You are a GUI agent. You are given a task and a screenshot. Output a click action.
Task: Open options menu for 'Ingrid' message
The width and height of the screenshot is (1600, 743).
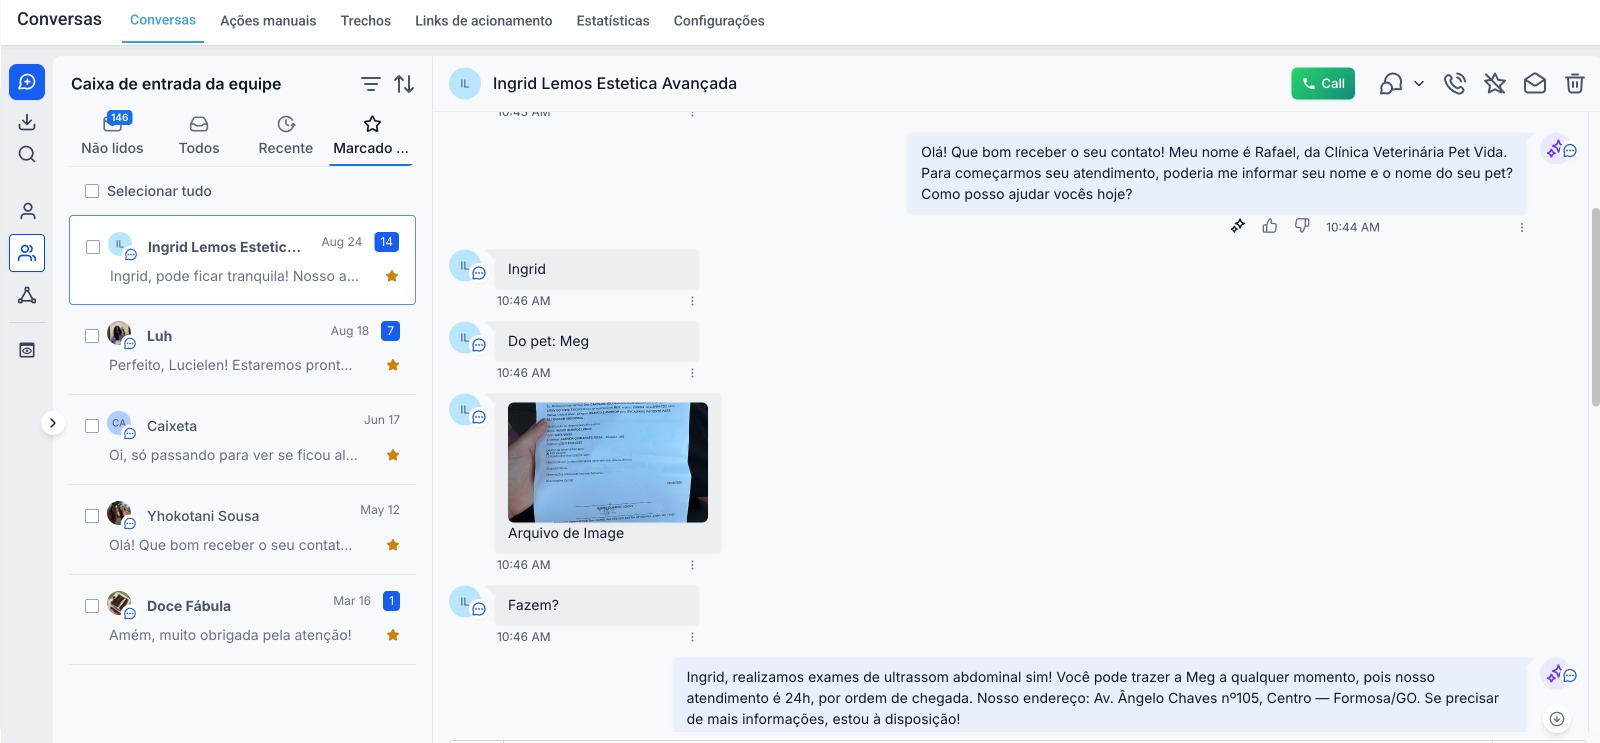point(692,301)
